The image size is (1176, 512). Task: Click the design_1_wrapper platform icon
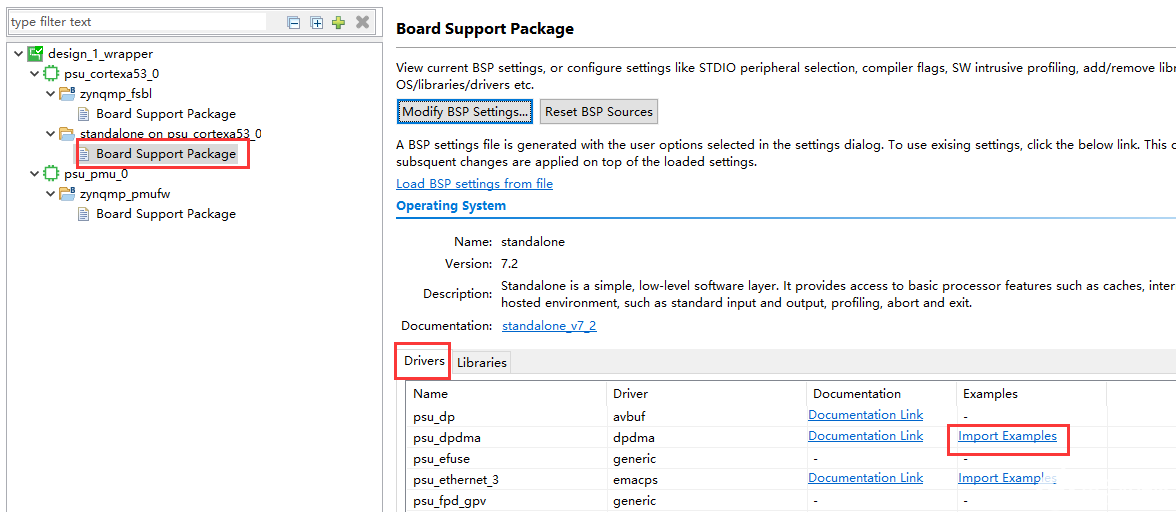[35, 54]
